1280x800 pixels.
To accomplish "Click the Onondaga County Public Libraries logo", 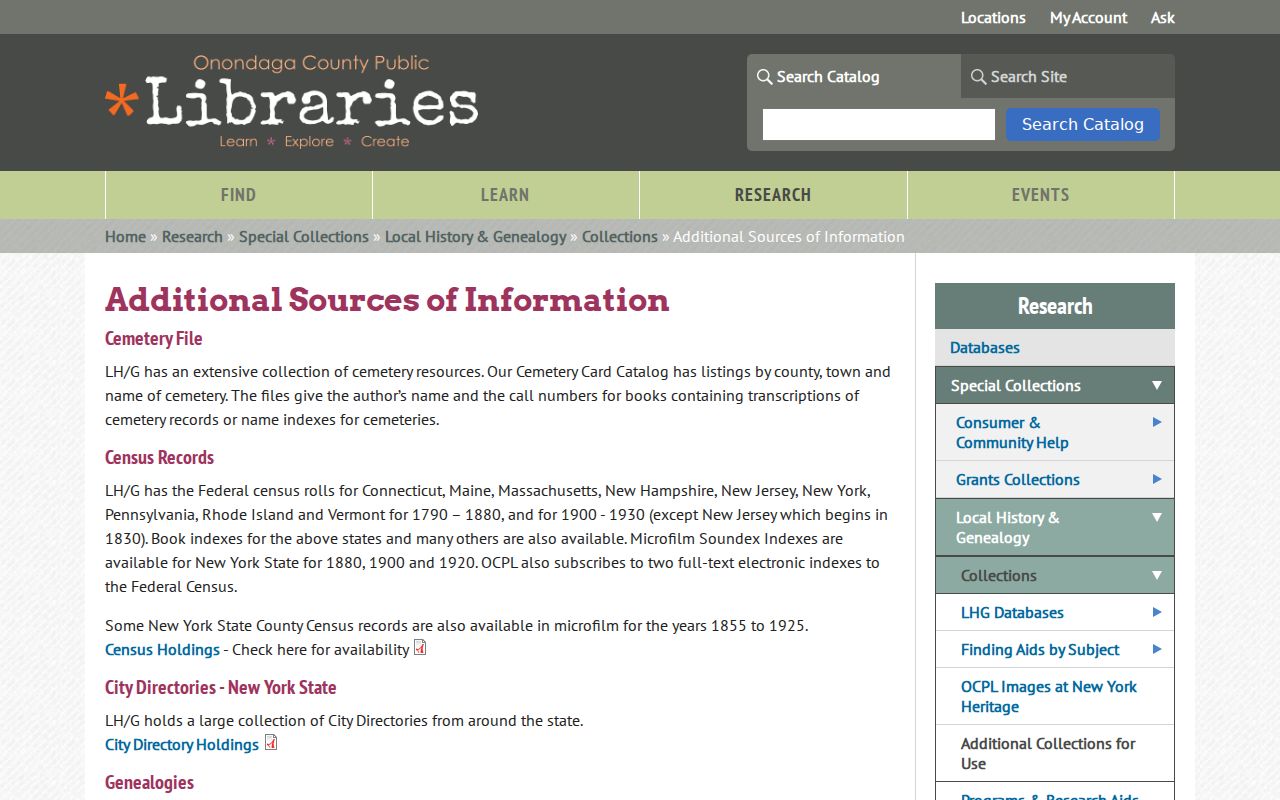I will (291, 102).
